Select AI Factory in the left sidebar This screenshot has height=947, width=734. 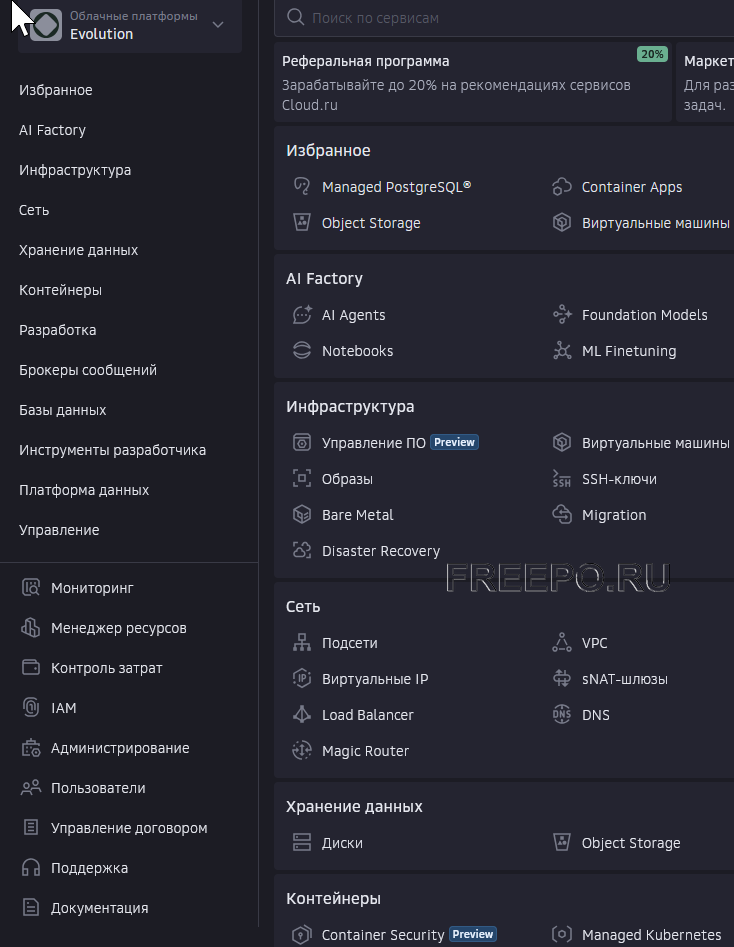(x=53, y=130)
